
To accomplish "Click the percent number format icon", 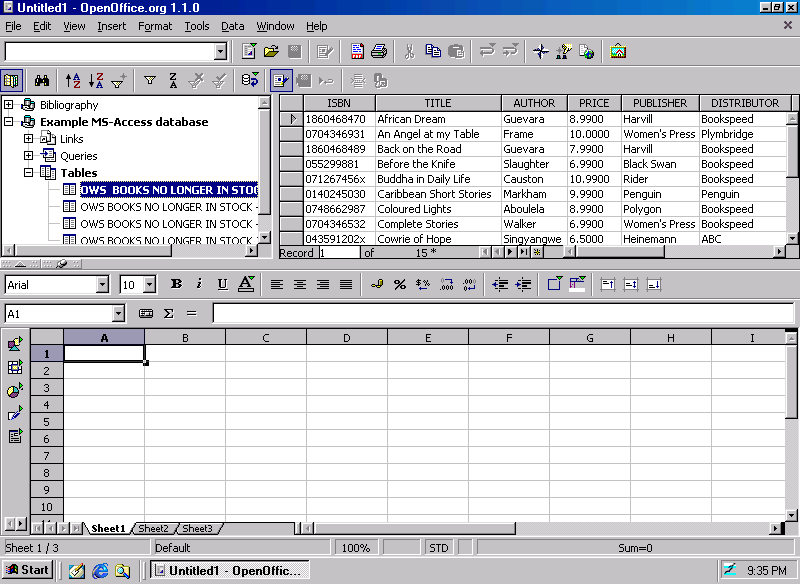I will click(399, 285).
